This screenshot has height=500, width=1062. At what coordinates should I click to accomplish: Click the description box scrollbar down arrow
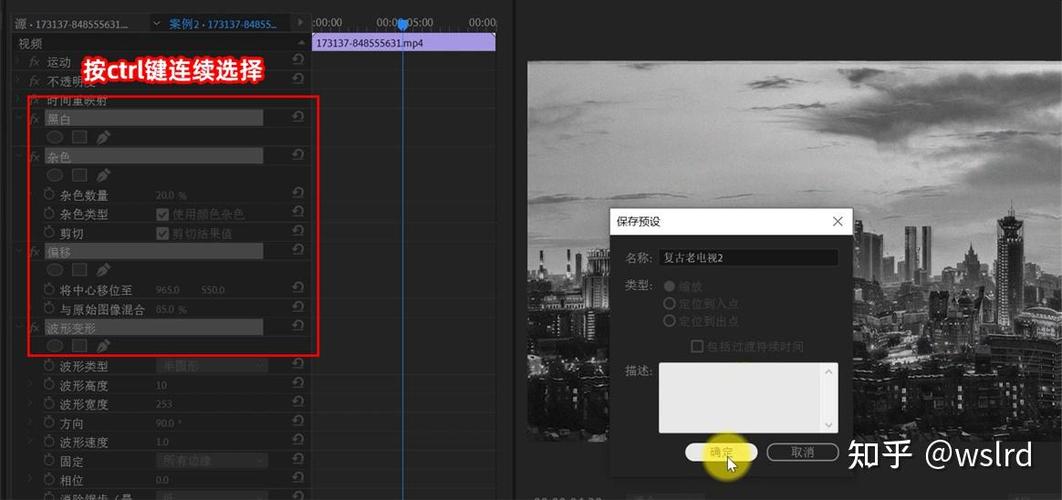[830, 425]
